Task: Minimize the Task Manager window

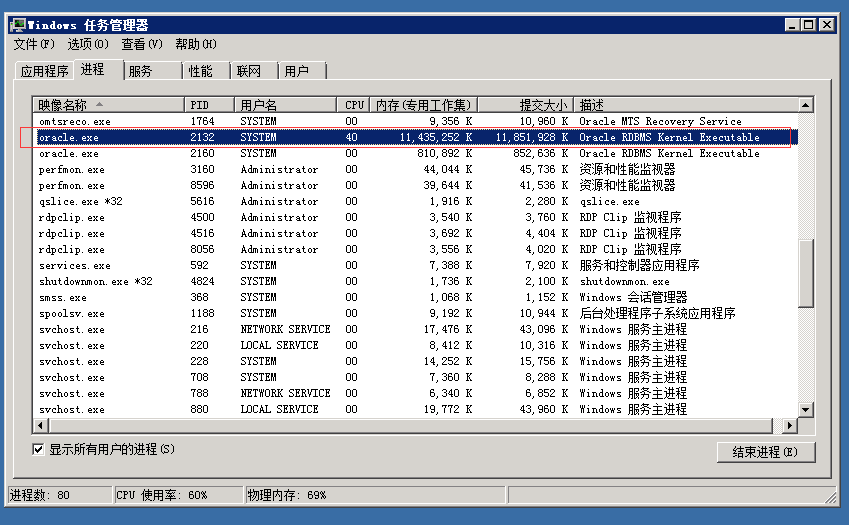Action: click(x=792, y=24)
